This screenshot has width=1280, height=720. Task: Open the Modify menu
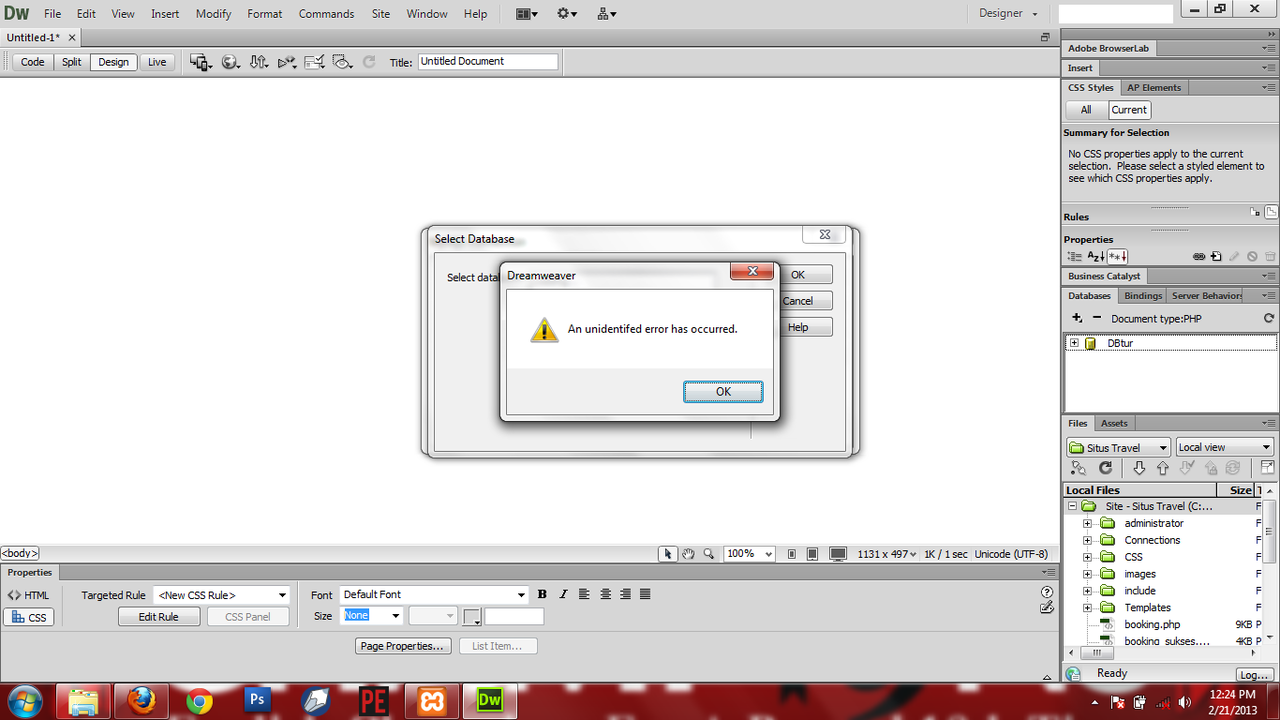pos(213,14)
